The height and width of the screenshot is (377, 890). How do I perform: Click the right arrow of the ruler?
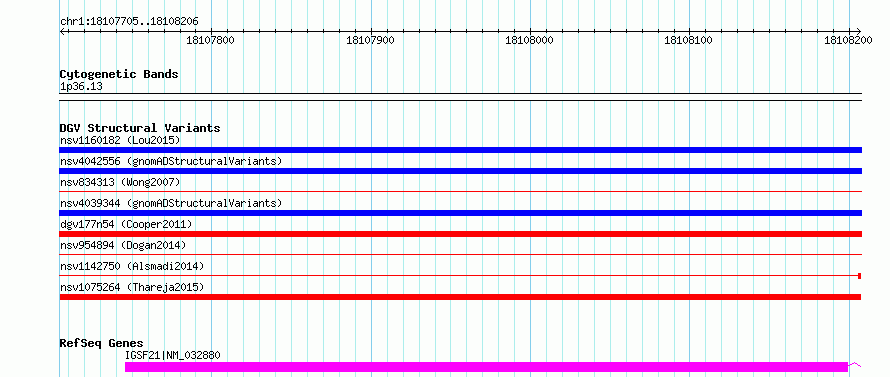tap(859, 31)
